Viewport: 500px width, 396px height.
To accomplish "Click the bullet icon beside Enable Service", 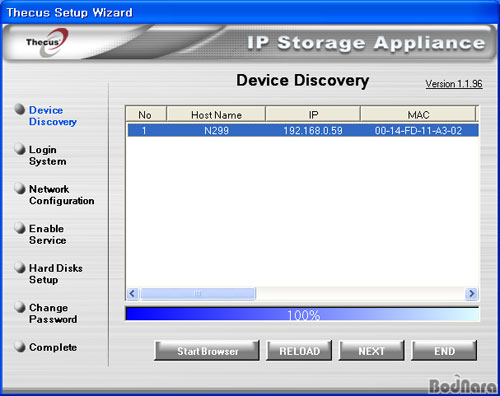I will click(20, 228).
